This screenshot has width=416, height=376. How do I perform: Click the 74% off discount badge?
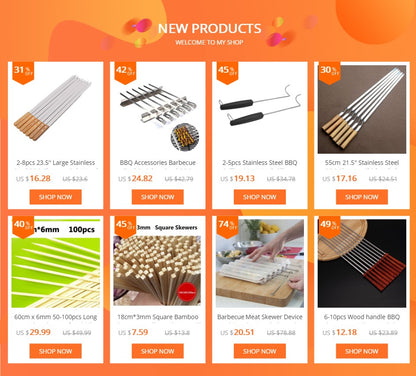coord(227,227)
